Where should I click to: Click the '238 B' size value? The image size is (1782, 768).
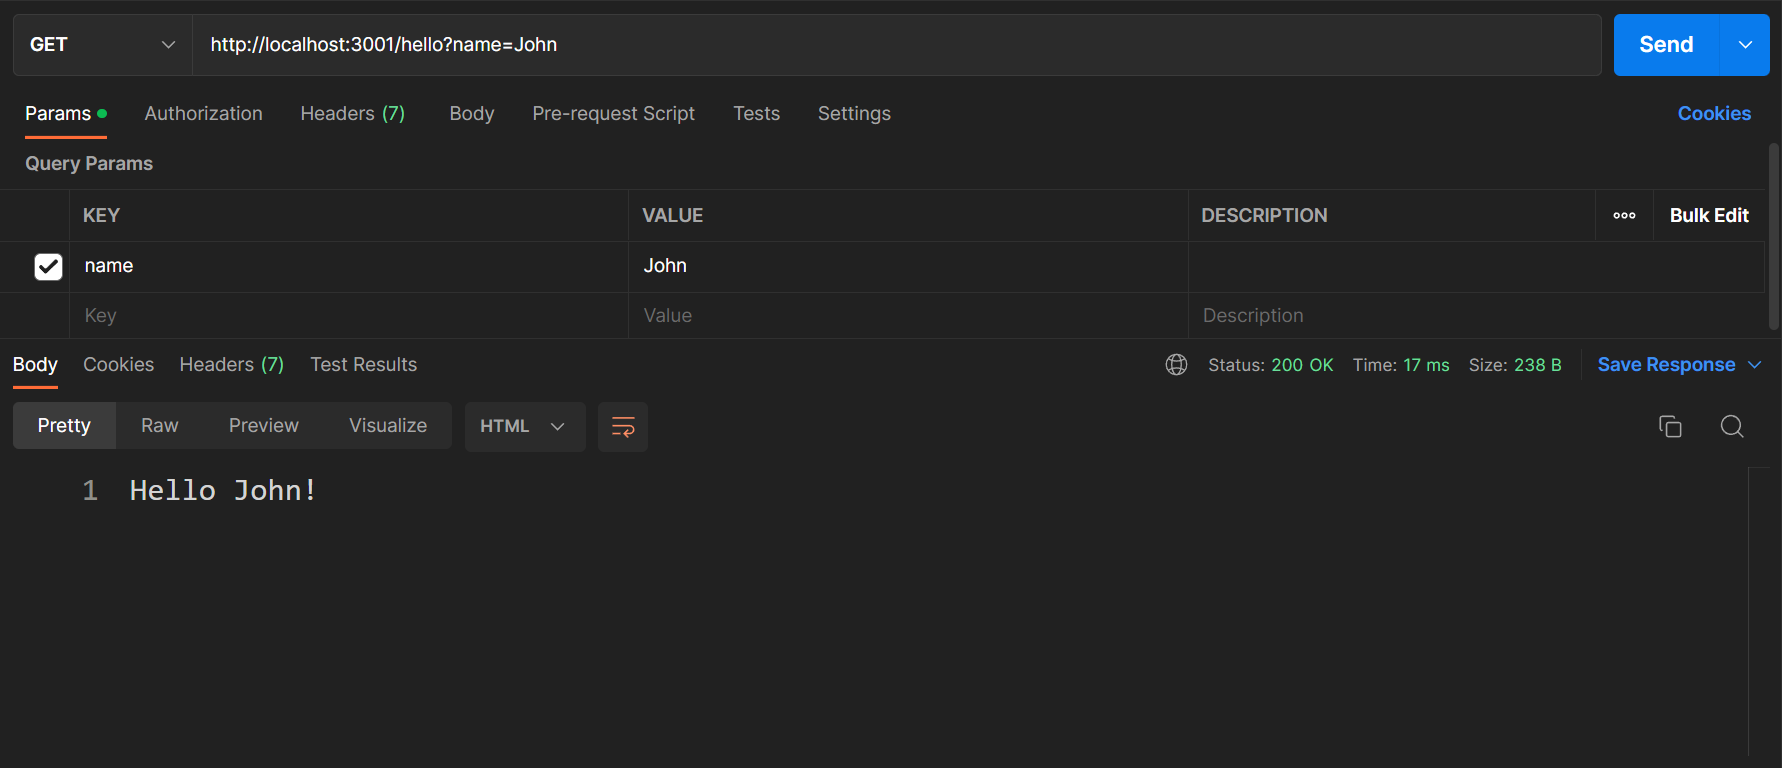pyautogui.click(x=1537, y=365)
